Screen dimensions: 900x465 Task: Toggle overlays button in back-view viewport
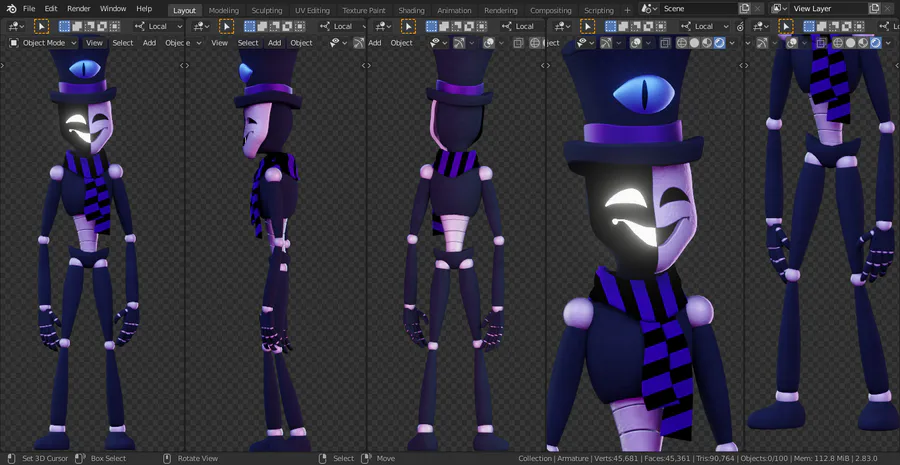pos(489,42)
